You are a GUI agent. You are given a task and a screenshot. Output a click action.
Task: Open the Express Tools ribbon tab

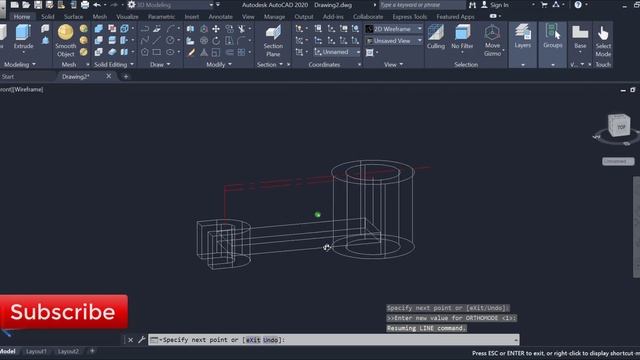(x=409, y=17)
